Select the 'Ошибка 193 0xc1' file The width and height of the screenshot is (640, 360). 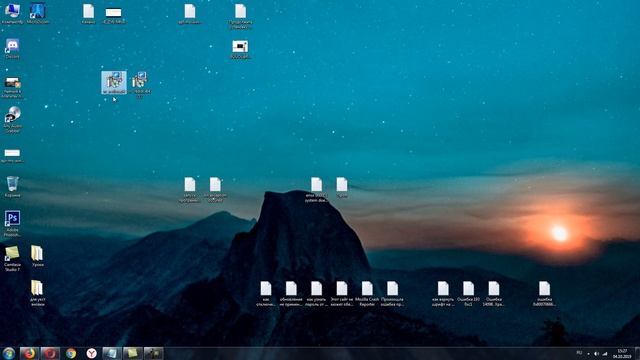(x=468, y=293)
